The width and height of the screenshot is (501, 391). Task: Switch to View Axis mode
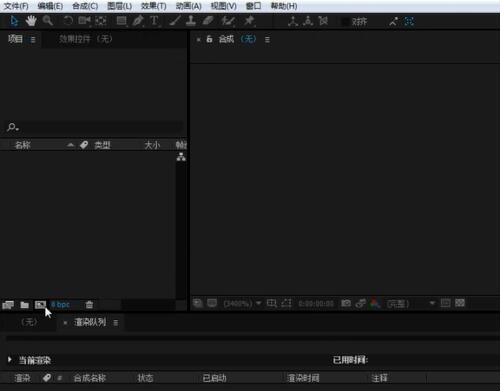[323, 21]
